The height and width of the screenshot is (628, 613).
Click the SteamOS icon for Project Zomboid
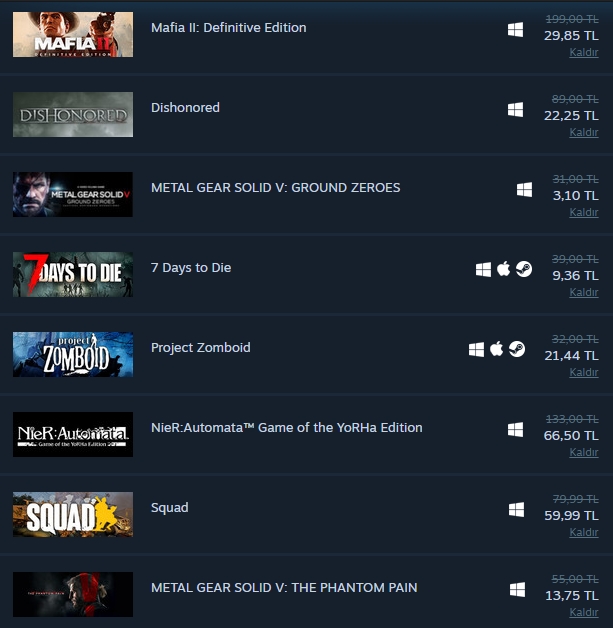coord(517,349)
